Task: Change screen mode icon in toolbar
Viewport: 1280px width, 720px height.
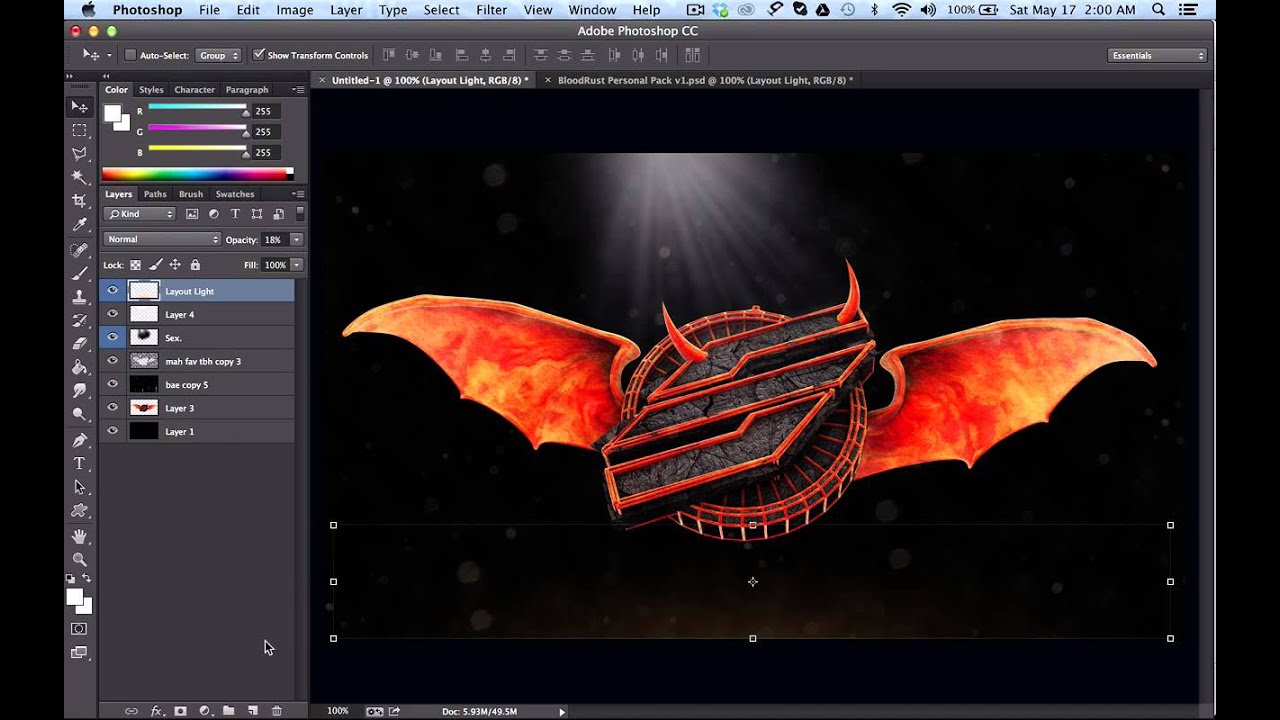Action: coord(79,653)
